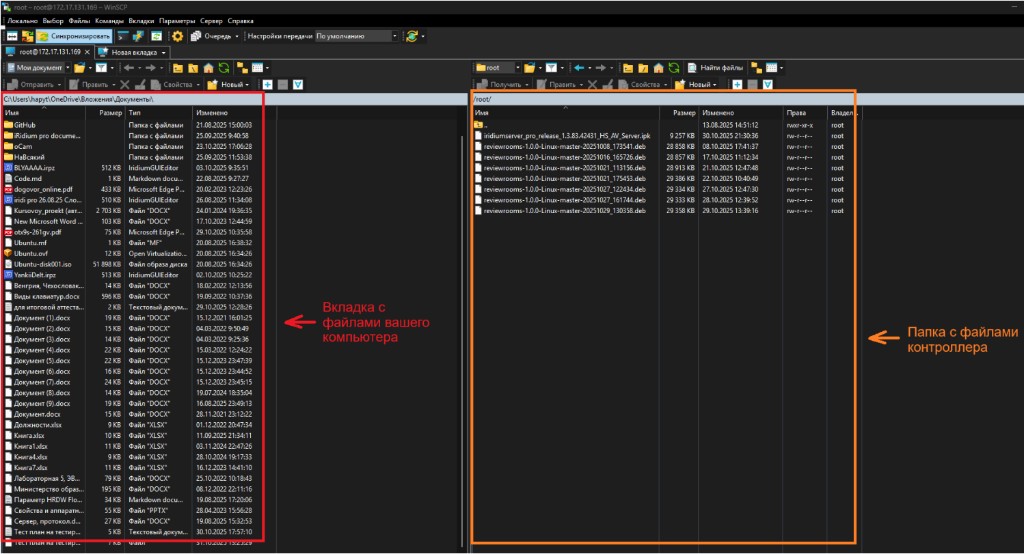Click the synchronized browsing icon in main toolbar
The image size is (1024, 554).
[157, 37]
